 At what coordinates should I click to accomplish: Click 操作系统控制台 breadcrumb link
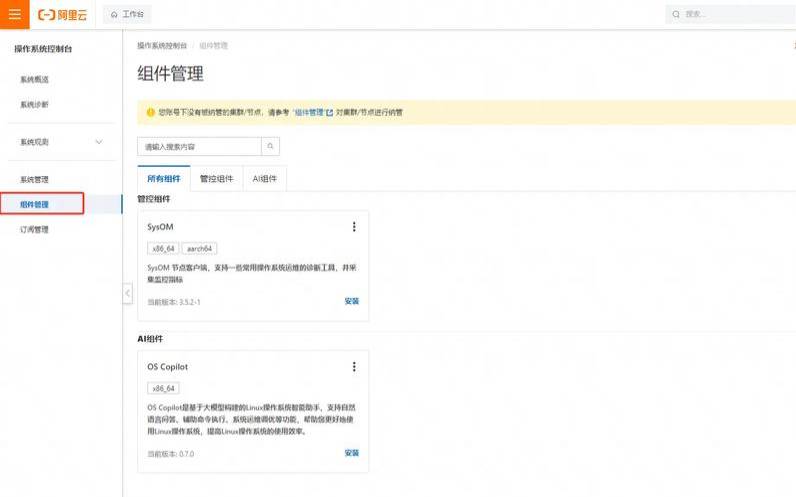[162, 46]
